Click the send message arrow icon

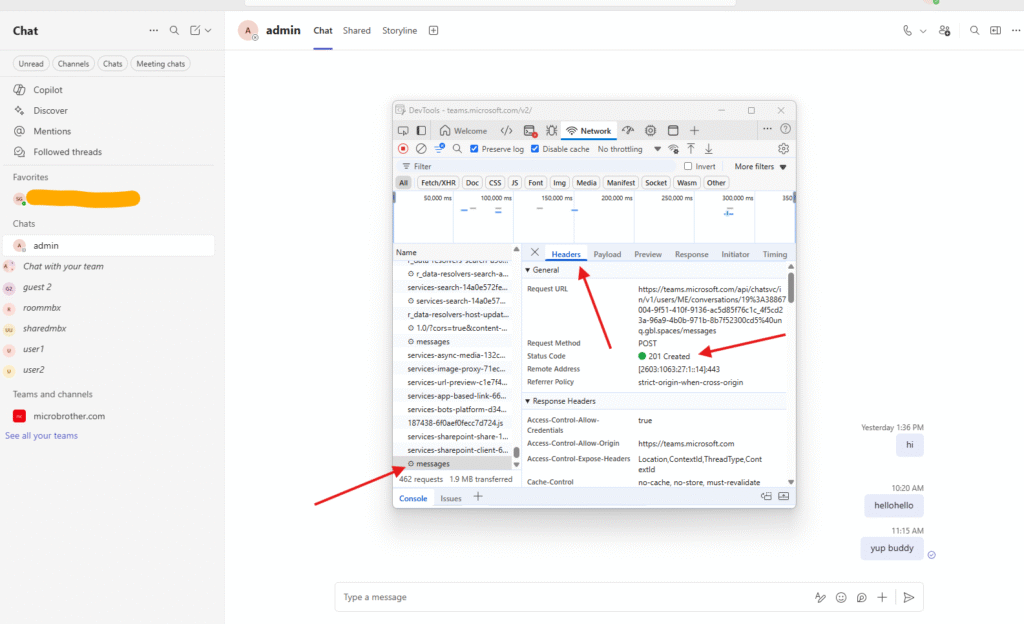pyautogui.click(x=908, y=597)
